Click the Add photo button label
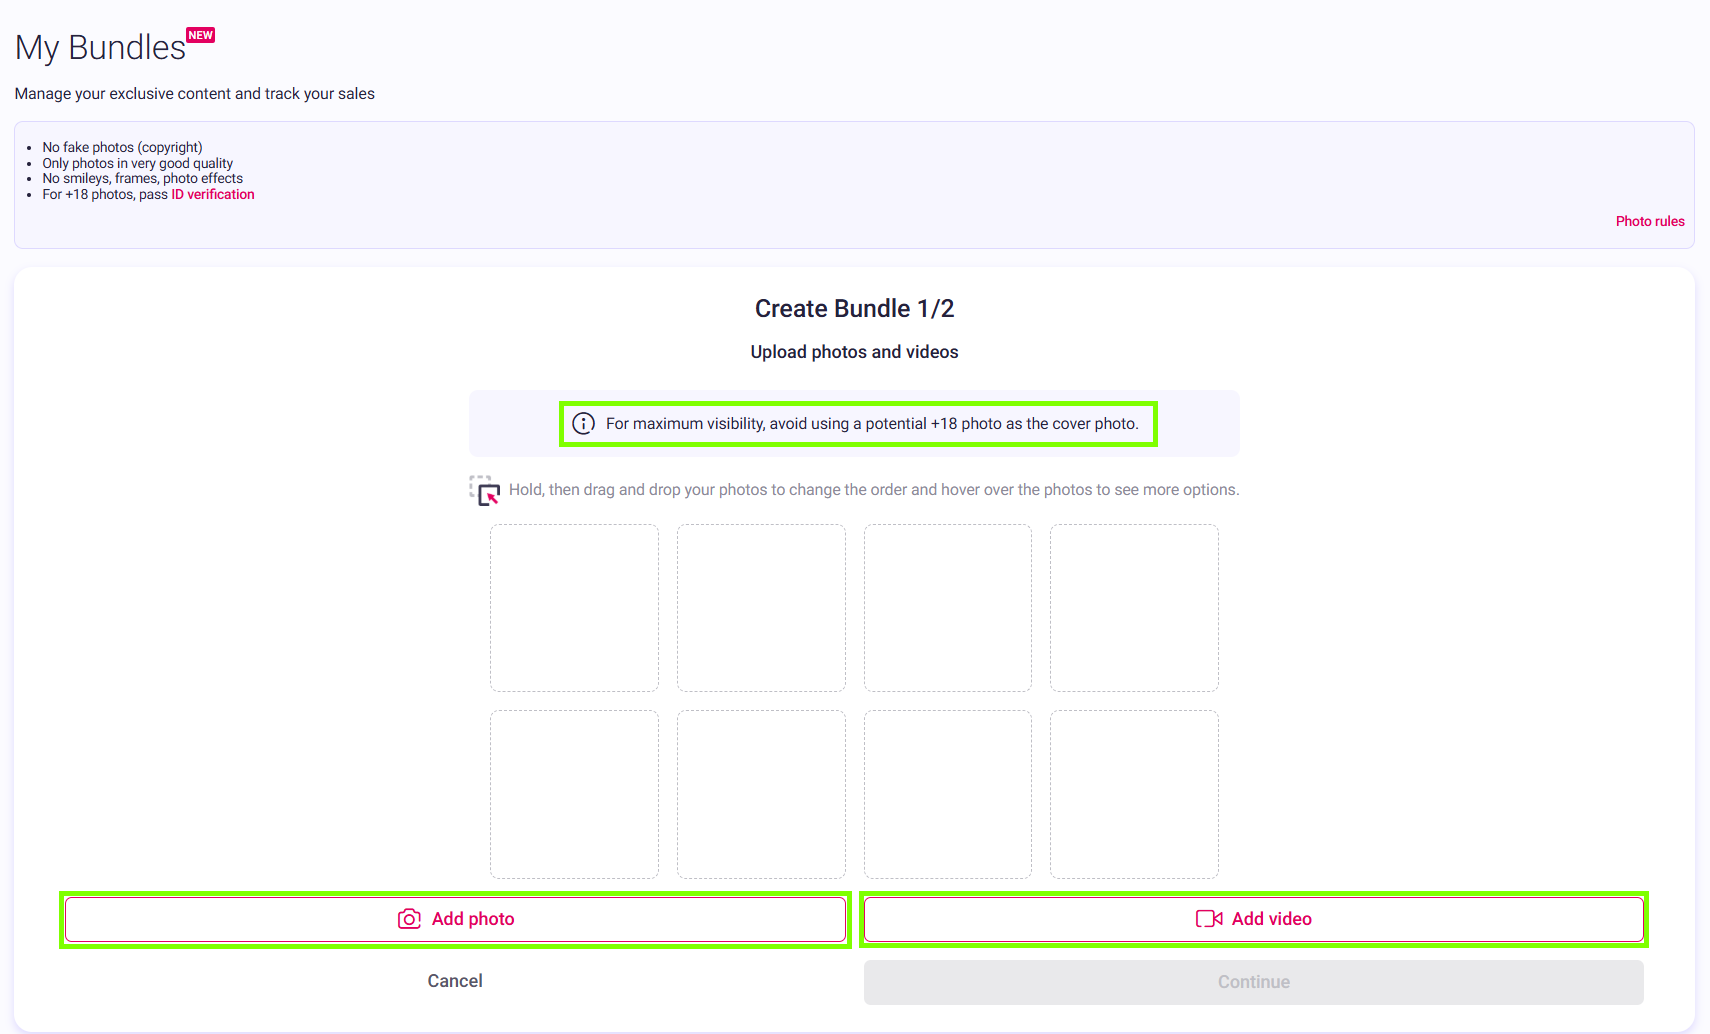This screenshot has height=1034, width=1710. point(473,919)
